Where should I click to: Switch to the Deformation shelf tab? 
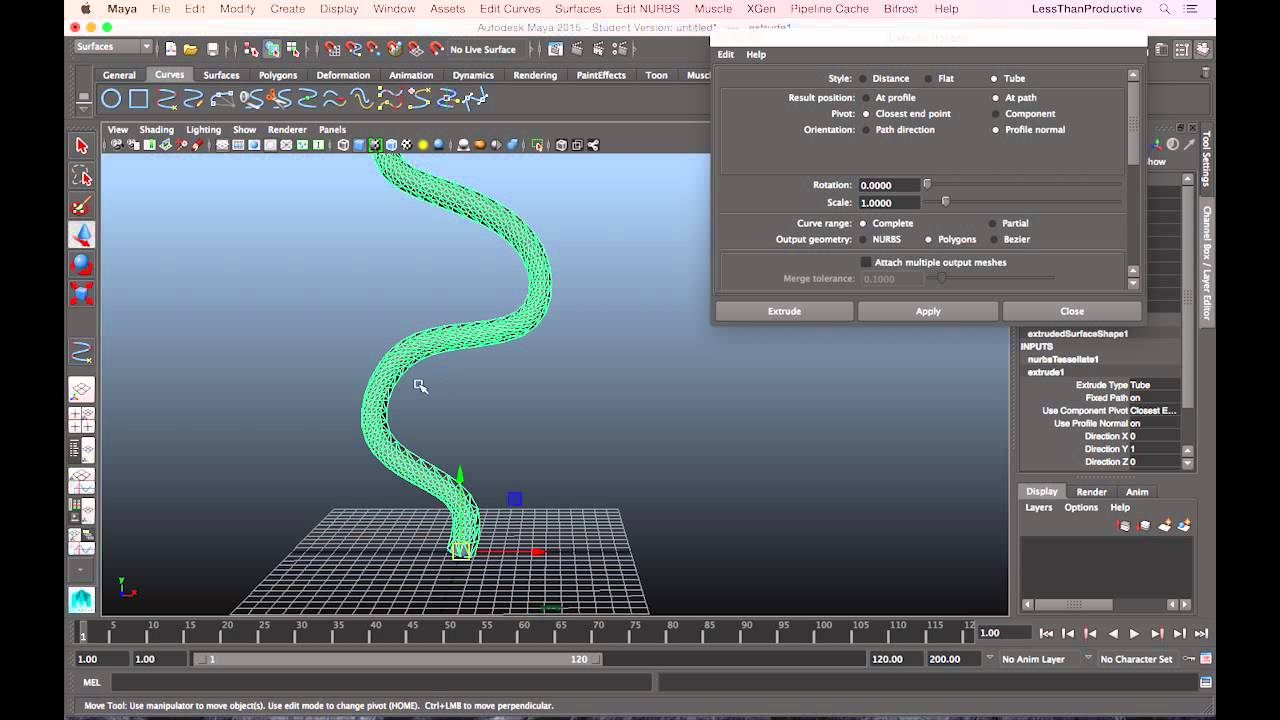[343, 75]
